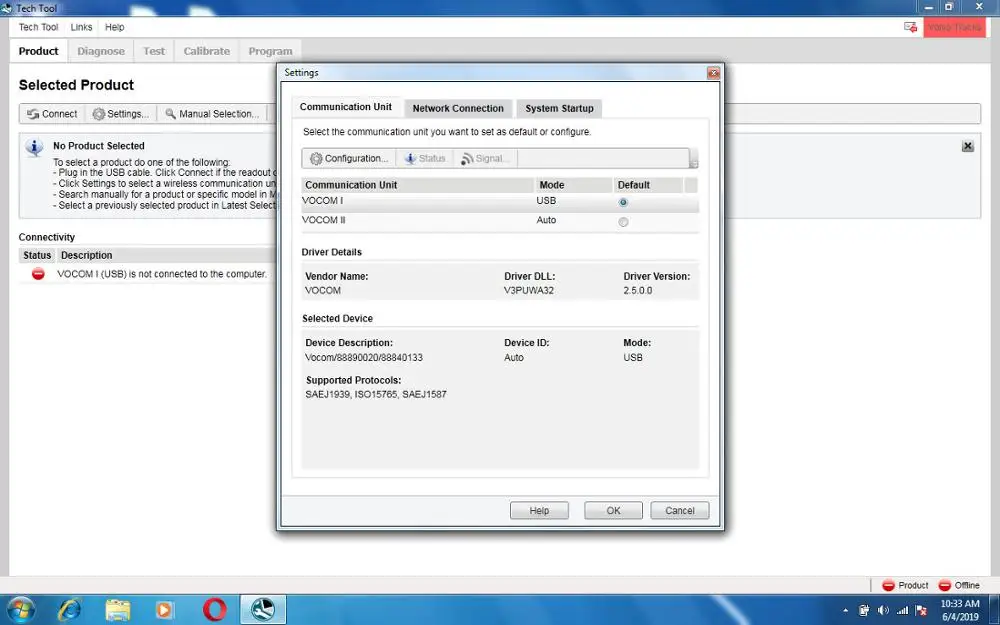The image size is (1000, 625).
Task: Go to the Test tab
Action: click(154, 51)
